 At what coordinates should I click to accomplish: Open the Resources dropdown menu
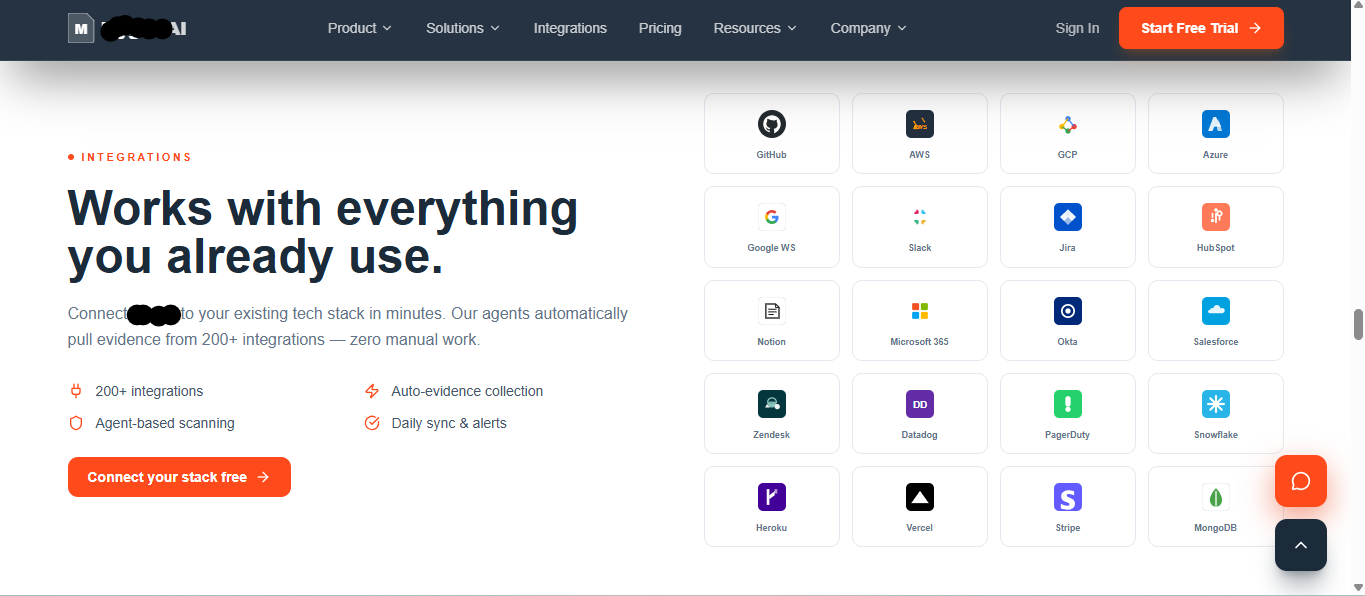coord(754,28)
